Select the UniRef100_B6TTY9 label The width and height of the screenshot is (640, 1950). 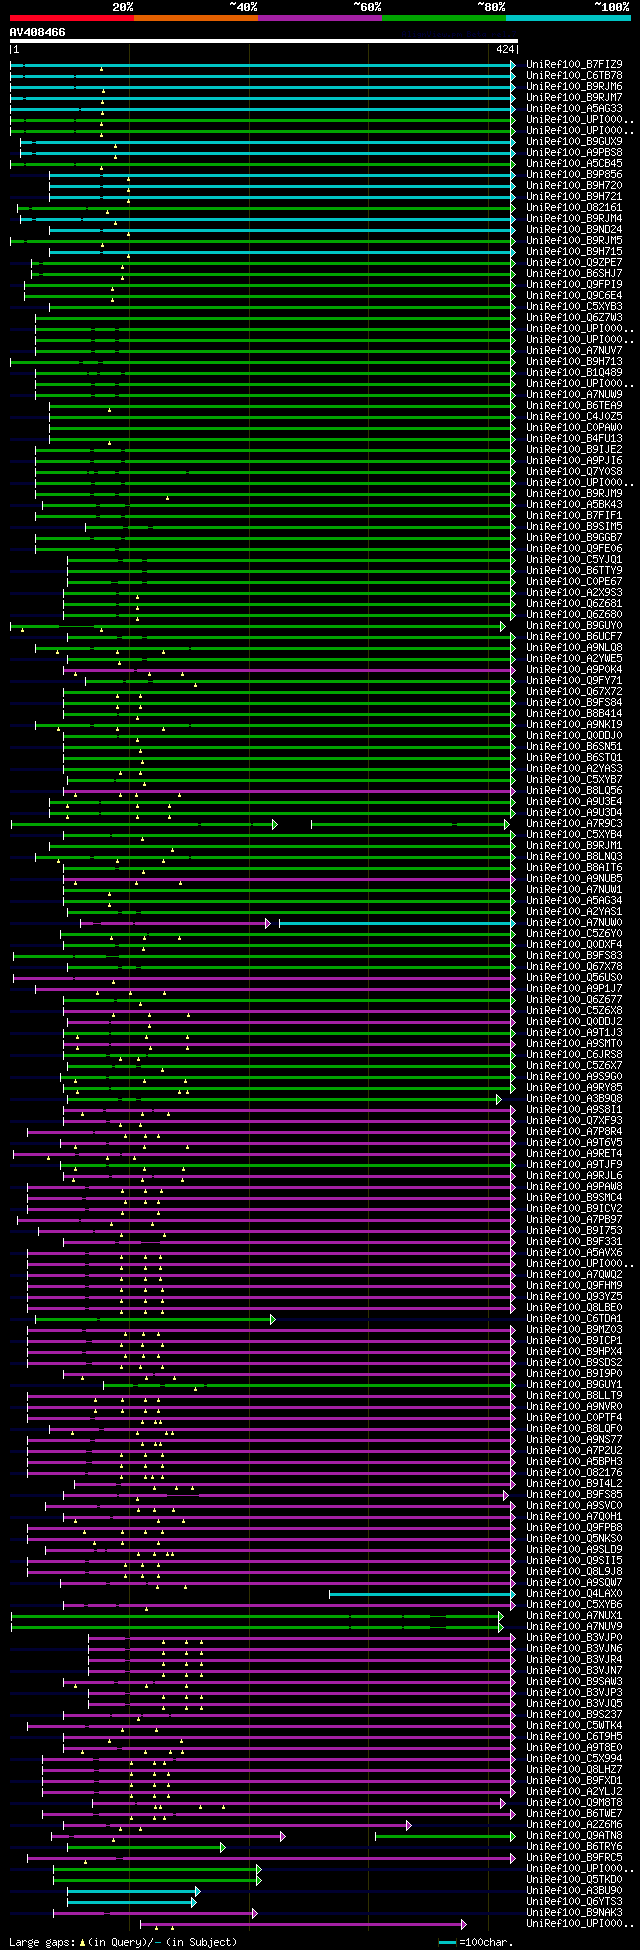point(574,571)
